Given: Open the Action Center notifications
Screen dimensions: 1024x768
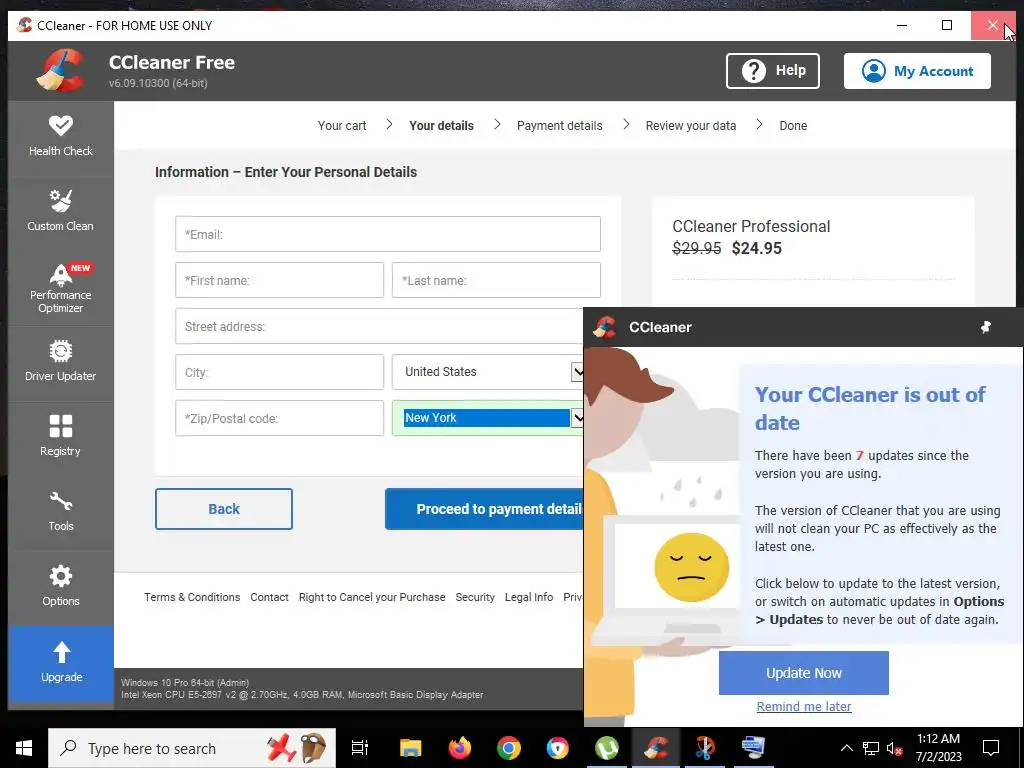Looking at the screenshot, I should [x=991, y=748].
